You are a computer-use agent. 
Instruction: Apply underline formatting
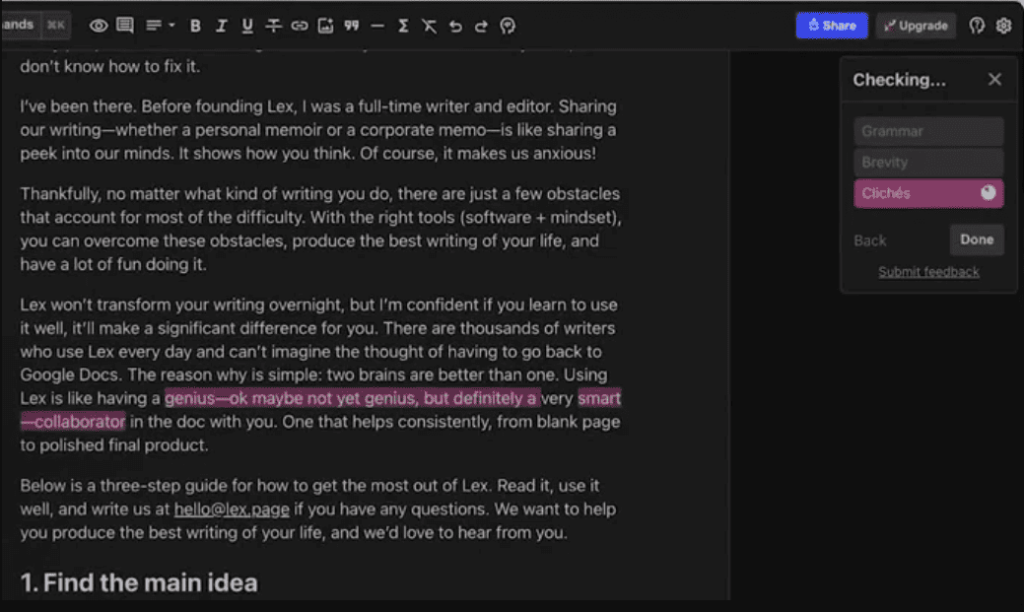click(247, 26)
